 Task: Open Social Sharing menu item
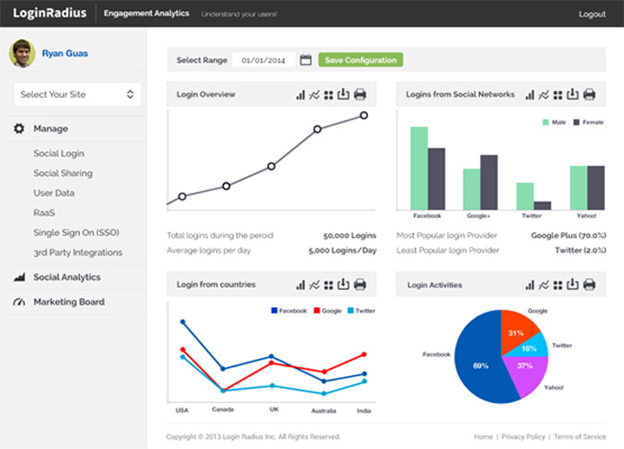(63, 173)
